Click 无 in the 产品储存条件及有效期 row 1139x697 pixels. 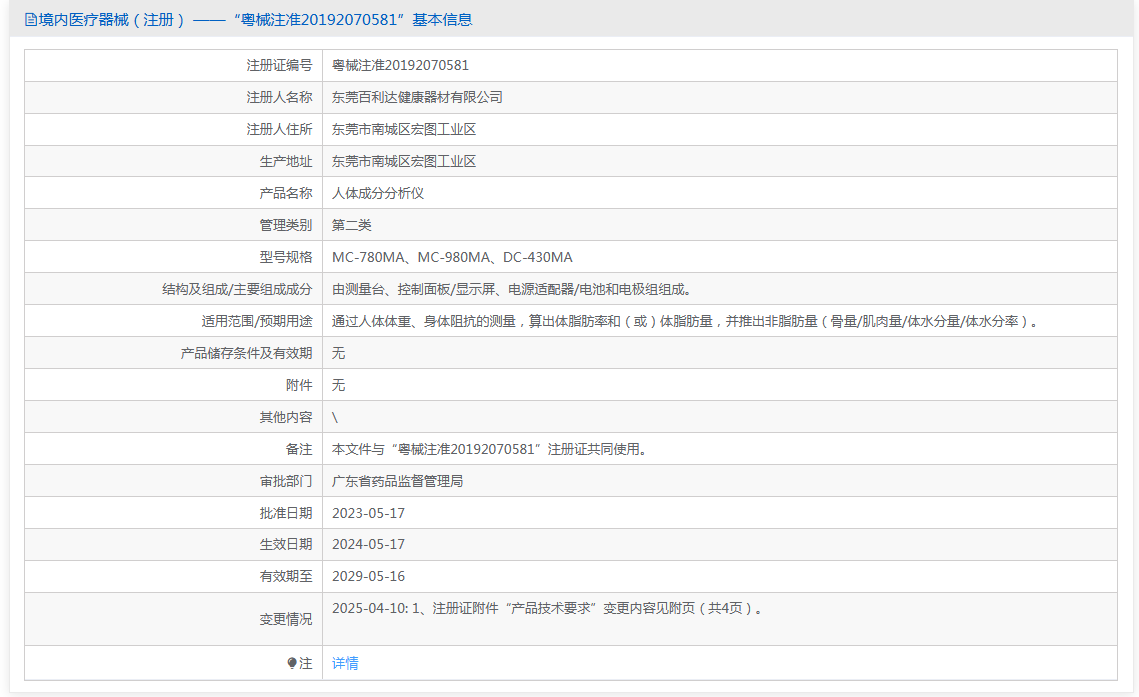[x=339, y=353]
